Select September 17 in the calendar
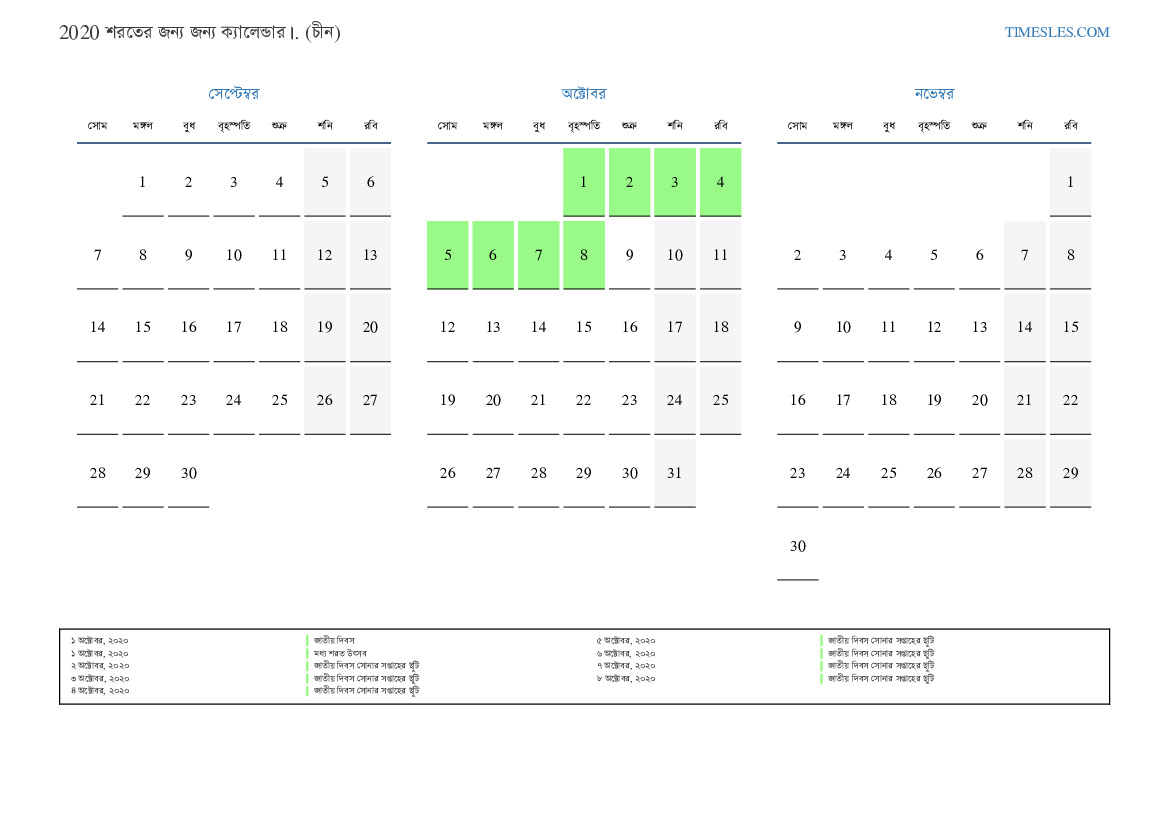Image resolution: width=1169 pixels, height=827 pixels. pos(233,327)
